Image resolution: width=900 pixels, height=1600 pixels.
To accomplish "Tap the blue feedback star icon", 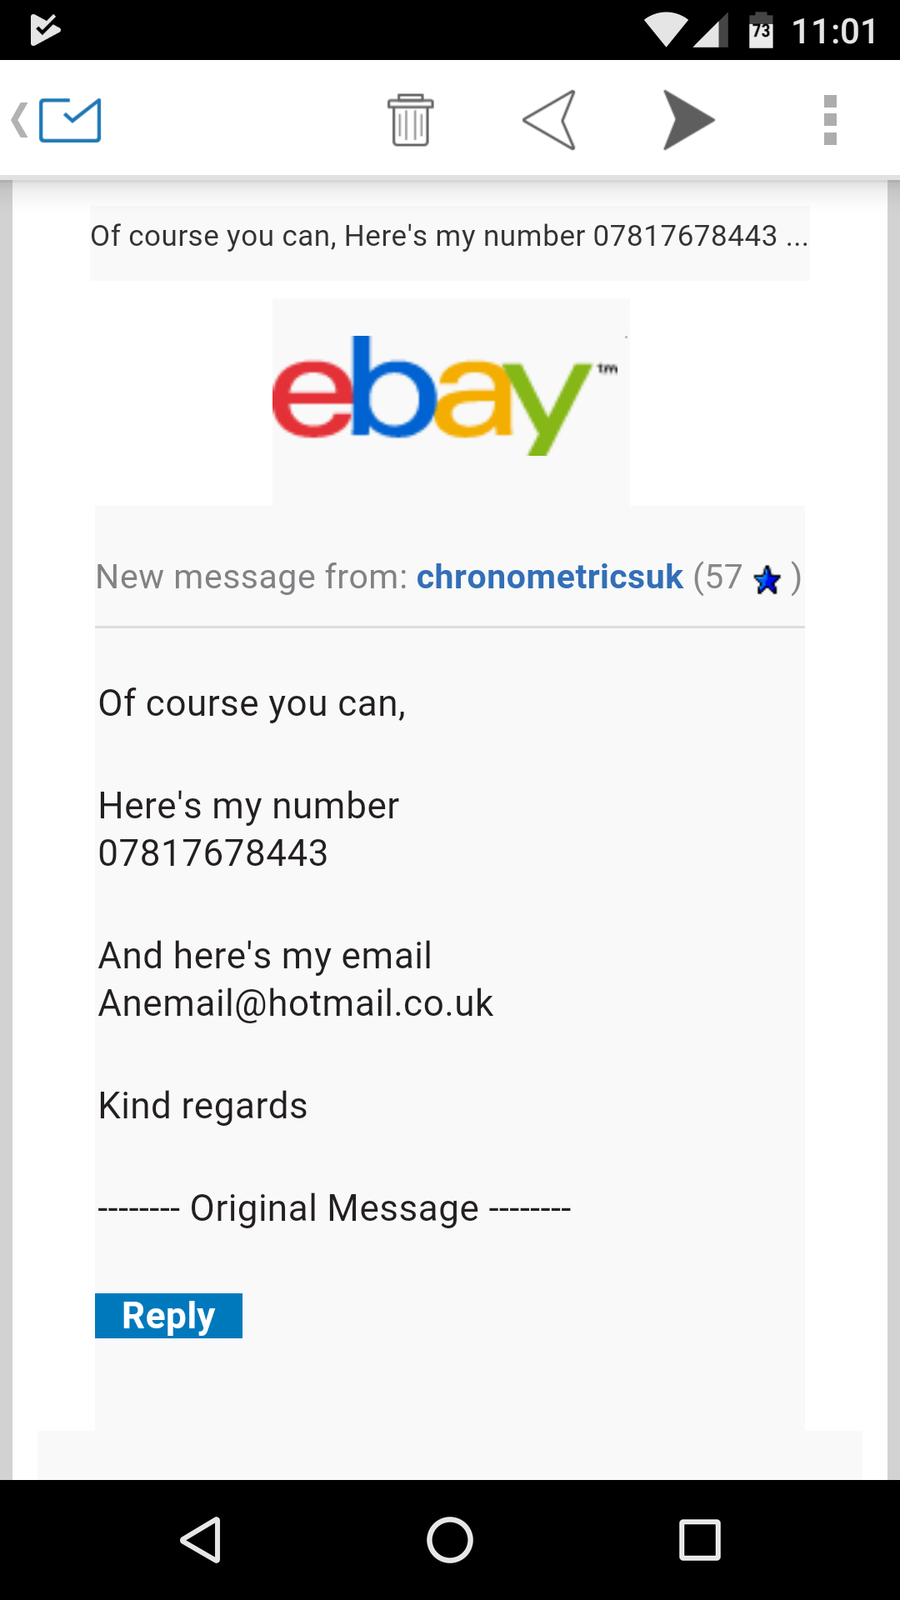I will coord(767,580).
